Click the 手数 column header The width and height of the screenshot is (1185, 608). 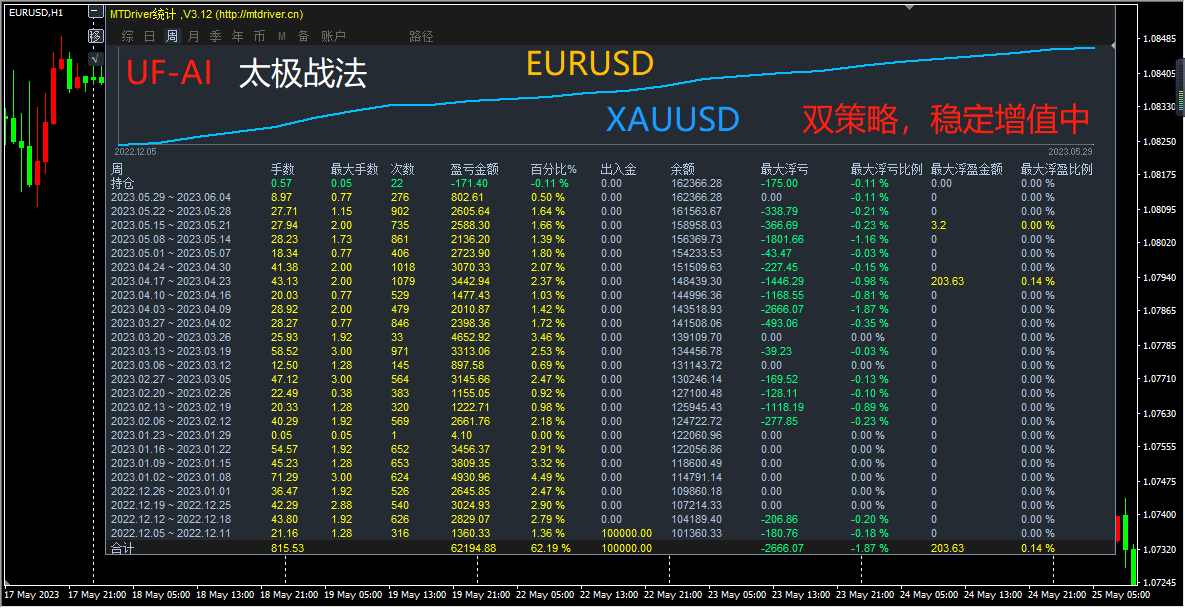click(283, 170)
